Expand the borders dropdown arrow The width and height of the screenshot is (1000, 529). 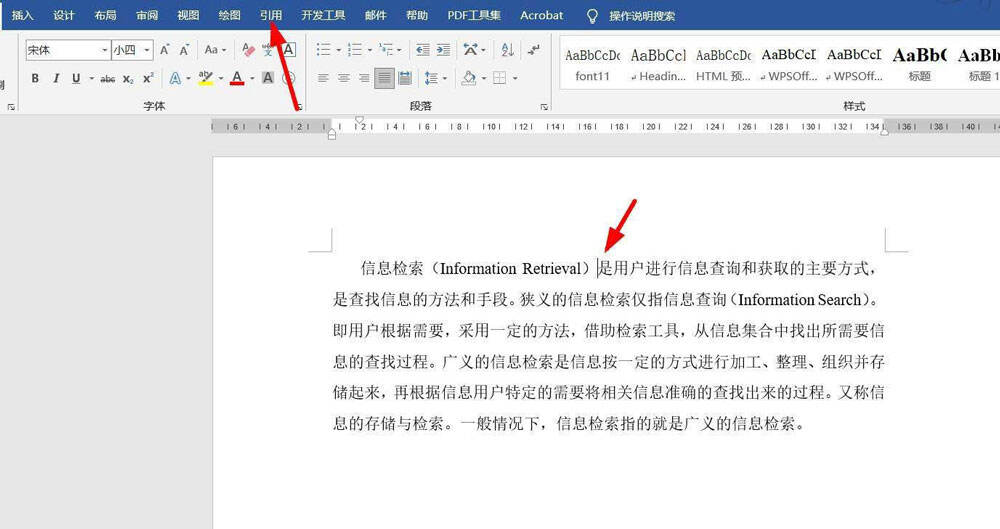(x=515, y=78)
